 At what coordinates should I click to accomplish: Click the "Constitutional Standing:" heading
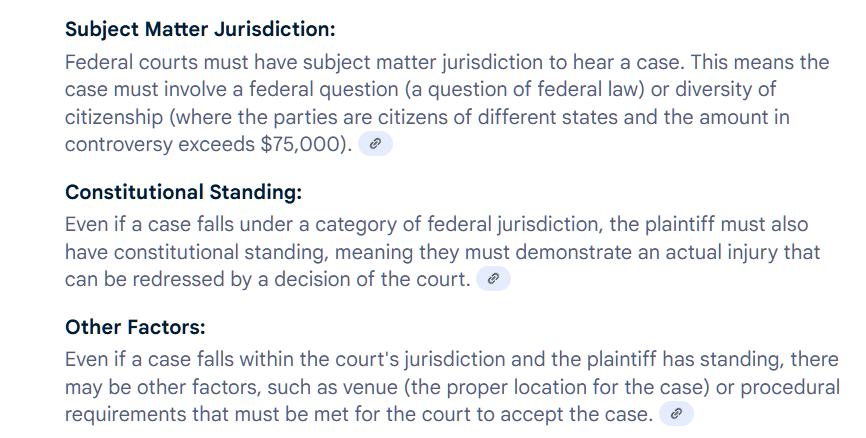coord(183,192)
